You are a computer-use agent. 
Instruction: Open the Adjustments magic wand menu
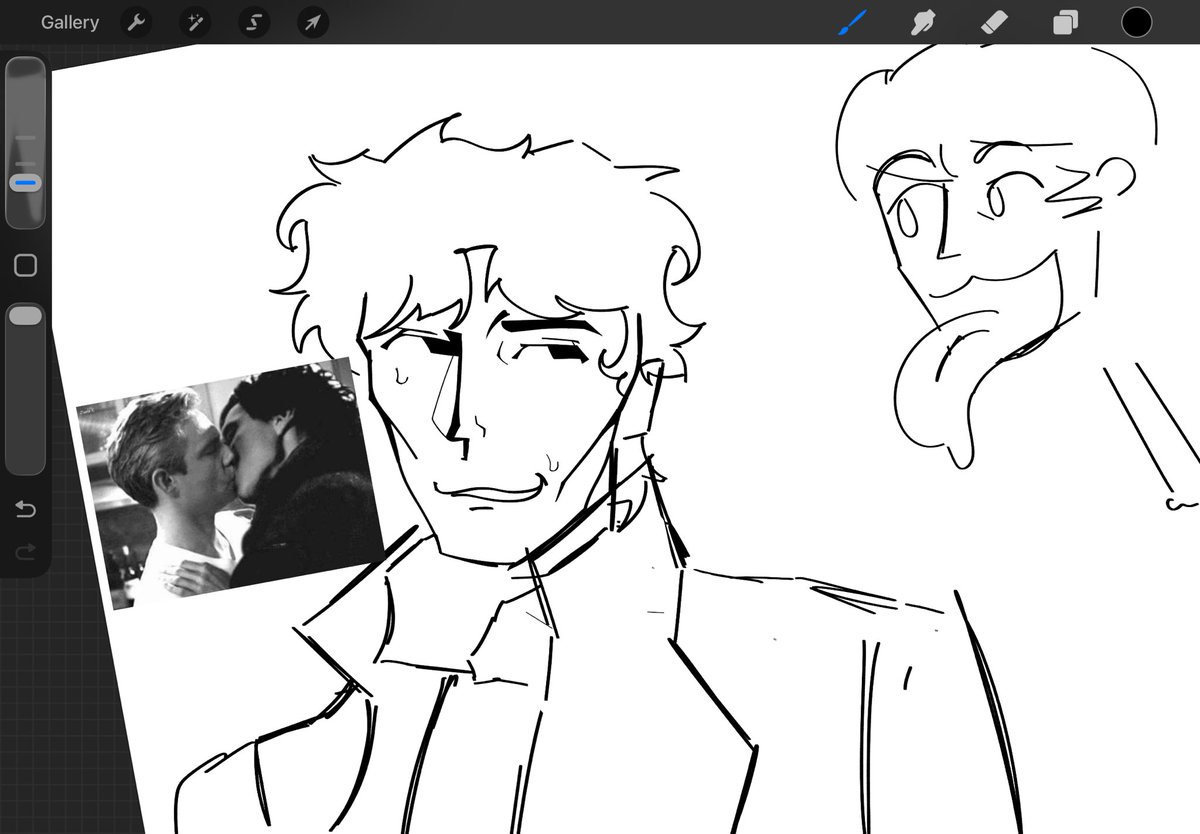click(195, 22)
